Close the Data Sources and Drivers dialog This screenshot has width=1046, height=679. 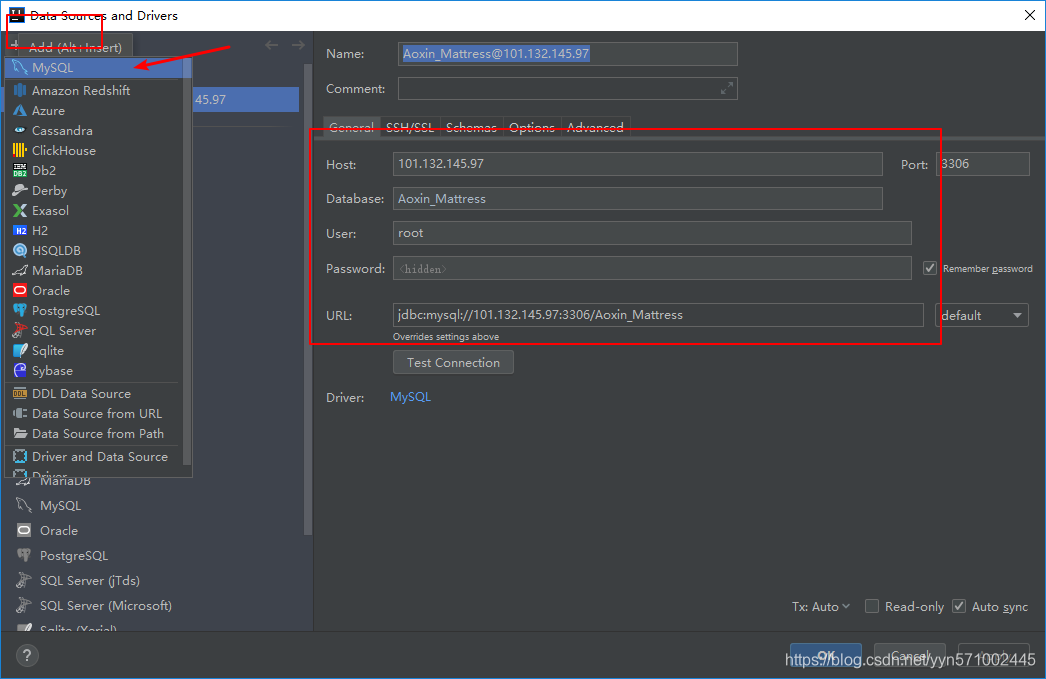coord(1029,15)
